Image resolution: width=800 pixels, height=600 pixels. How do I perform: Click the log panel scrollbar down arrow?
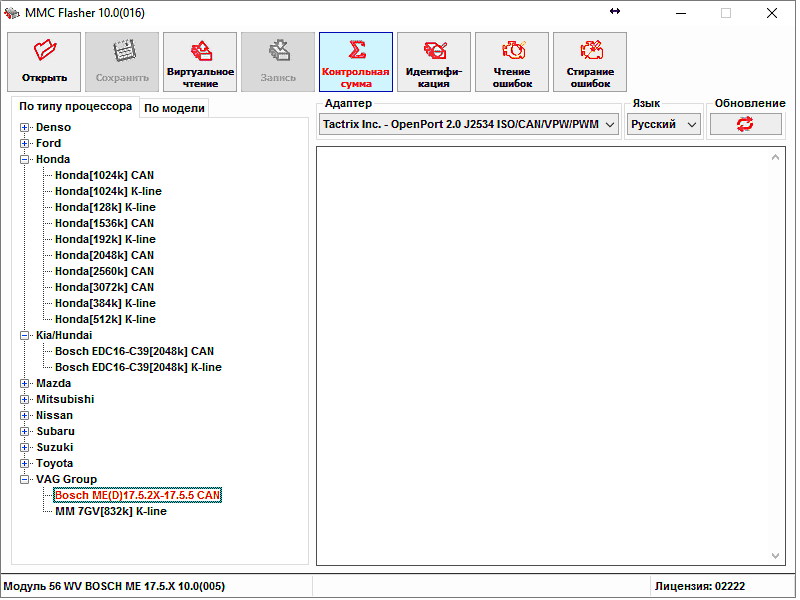click(x=777, y=556)
